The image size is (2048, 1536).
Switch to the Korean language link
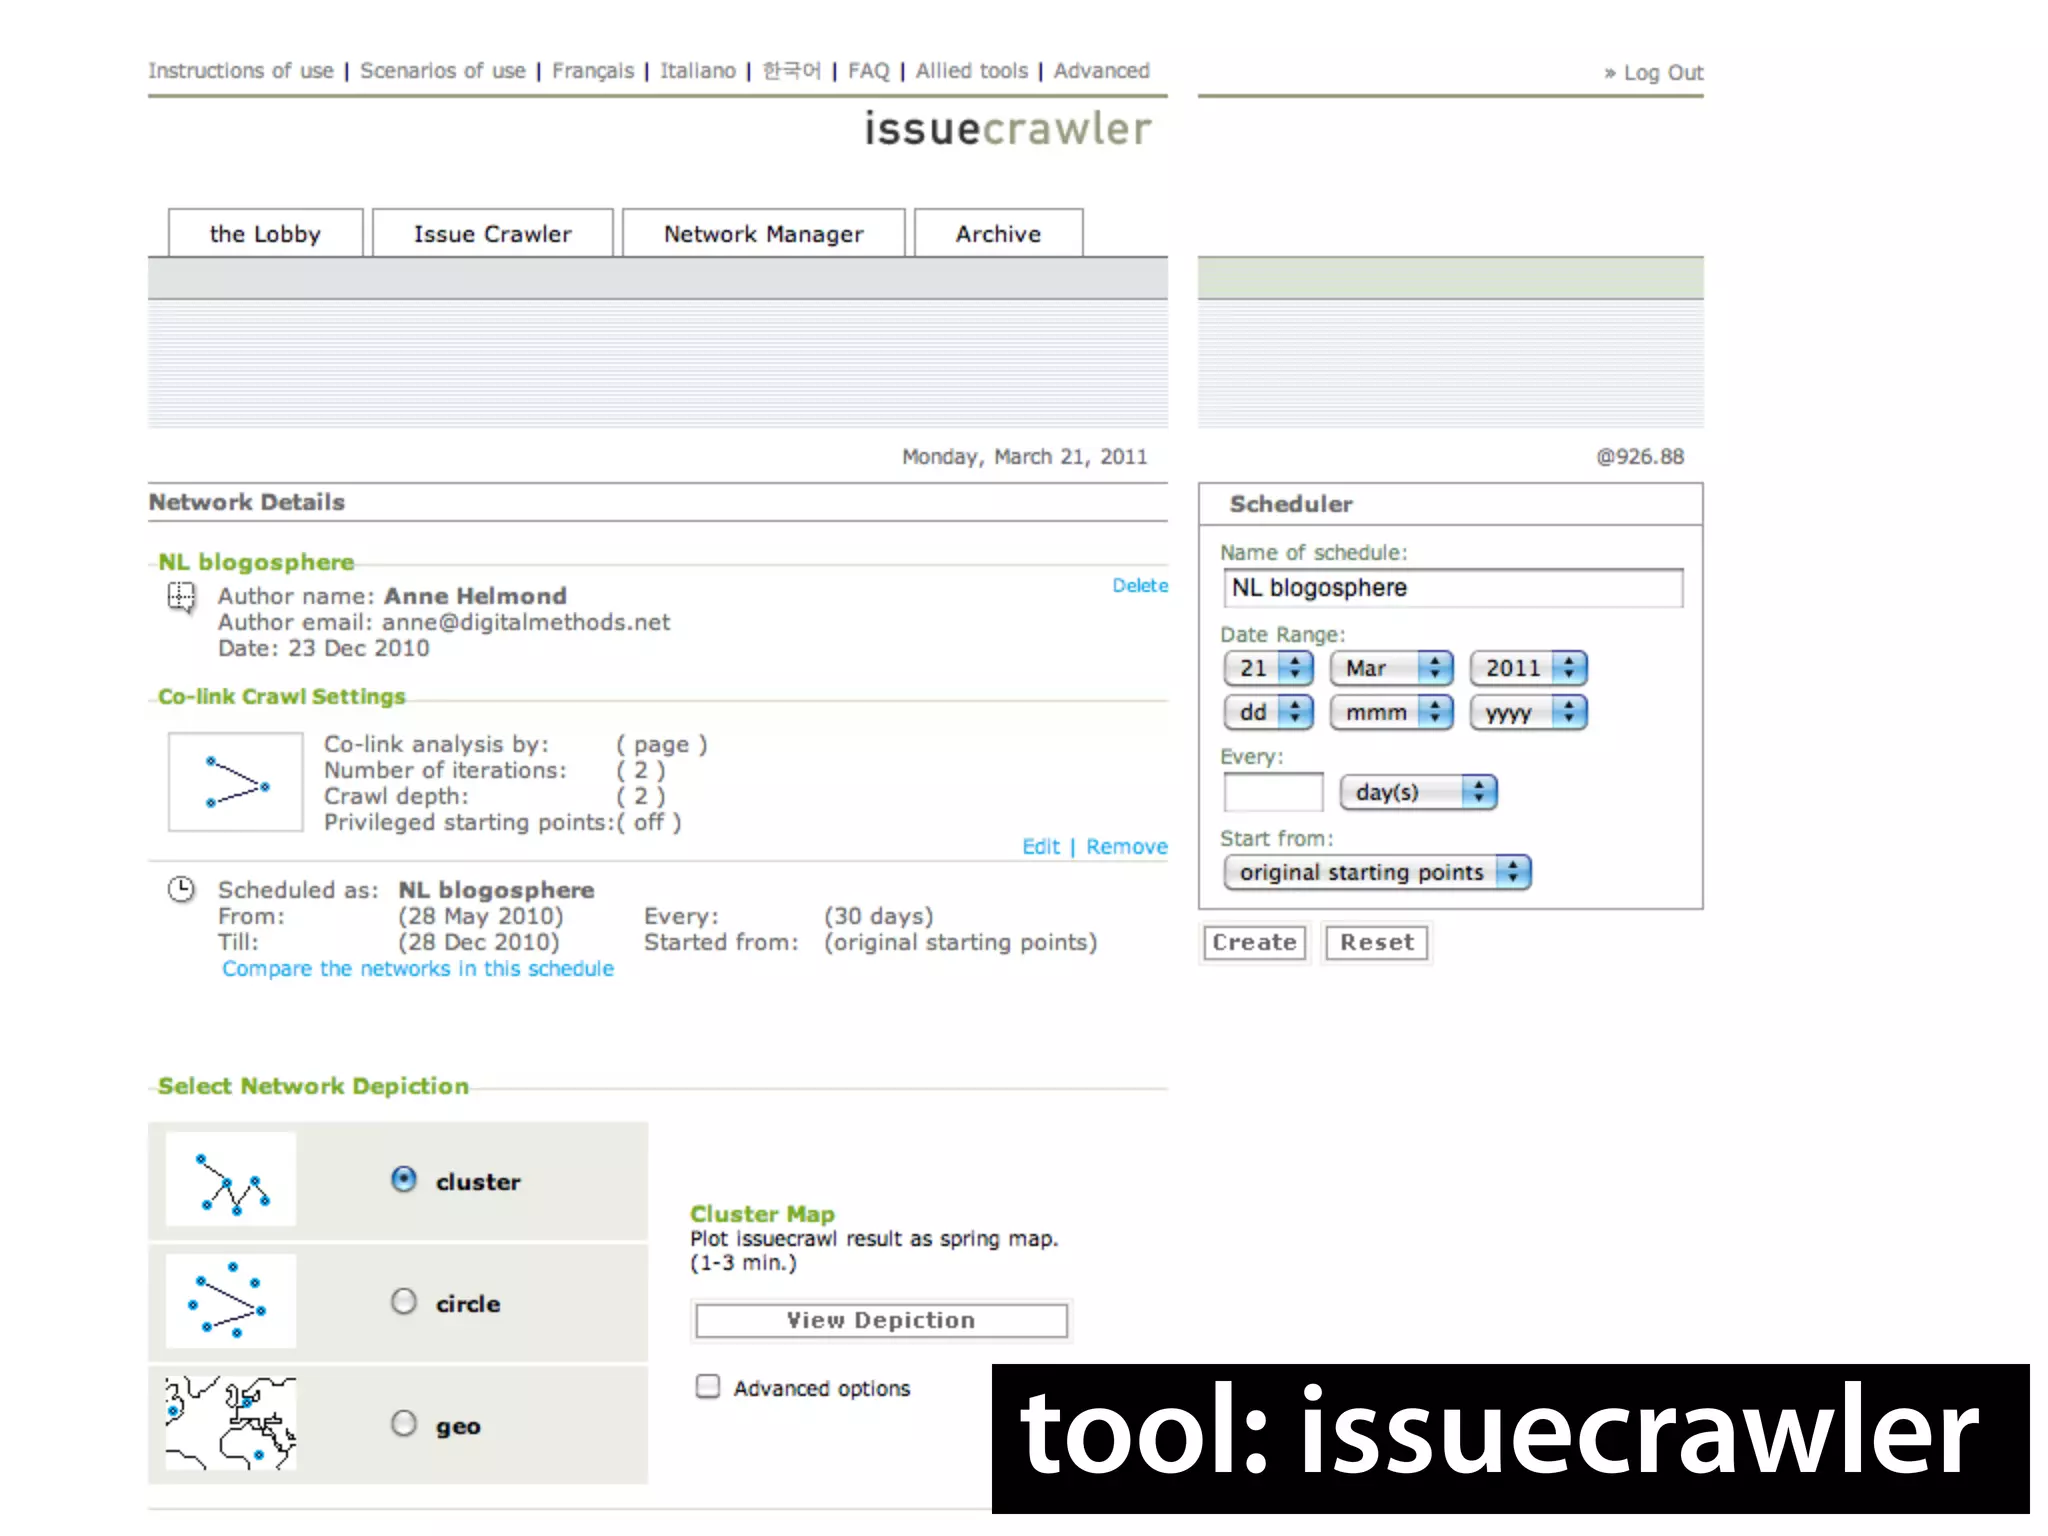click(x=791, y=71)
